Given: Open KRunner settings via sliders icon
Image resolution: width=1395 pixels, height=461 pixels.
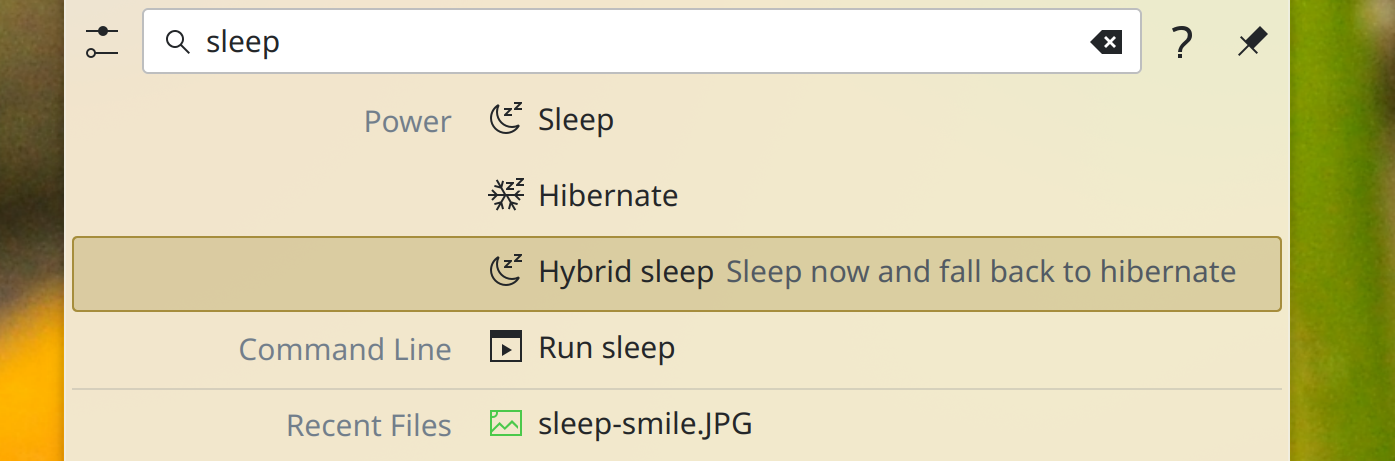Looking at the screenshot, I should [x=102, y=42].
